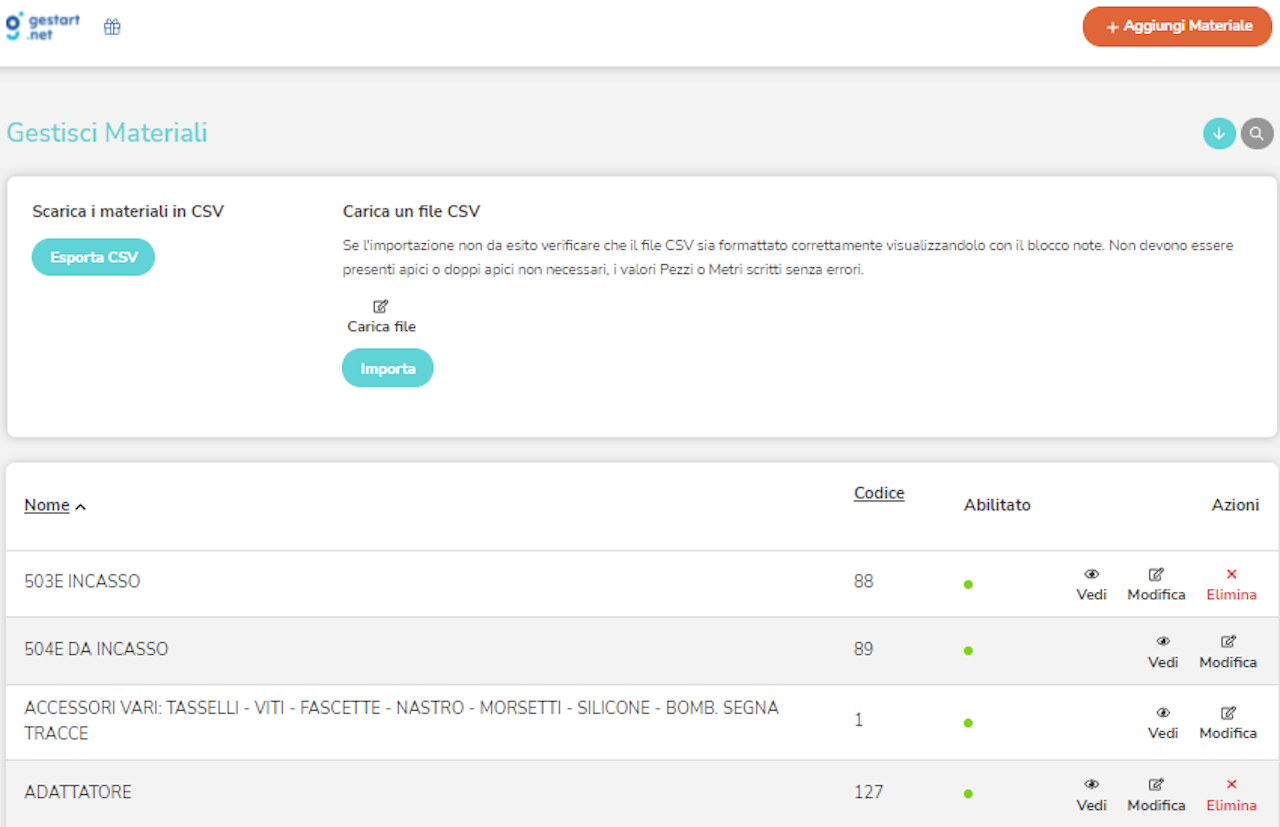This screenshot has height=827, width=1280.
Task: Delete the 503E INCASSO material
Action: [x=1231, y=584]
